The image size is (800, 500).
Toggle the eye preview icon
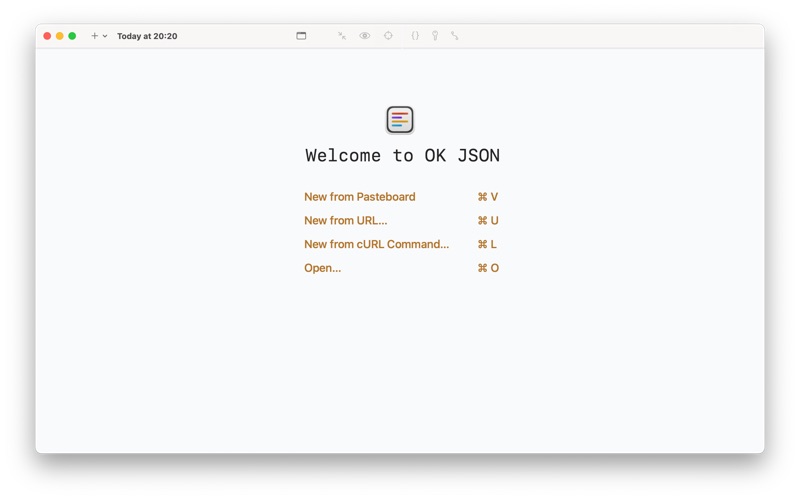point(364,36)
